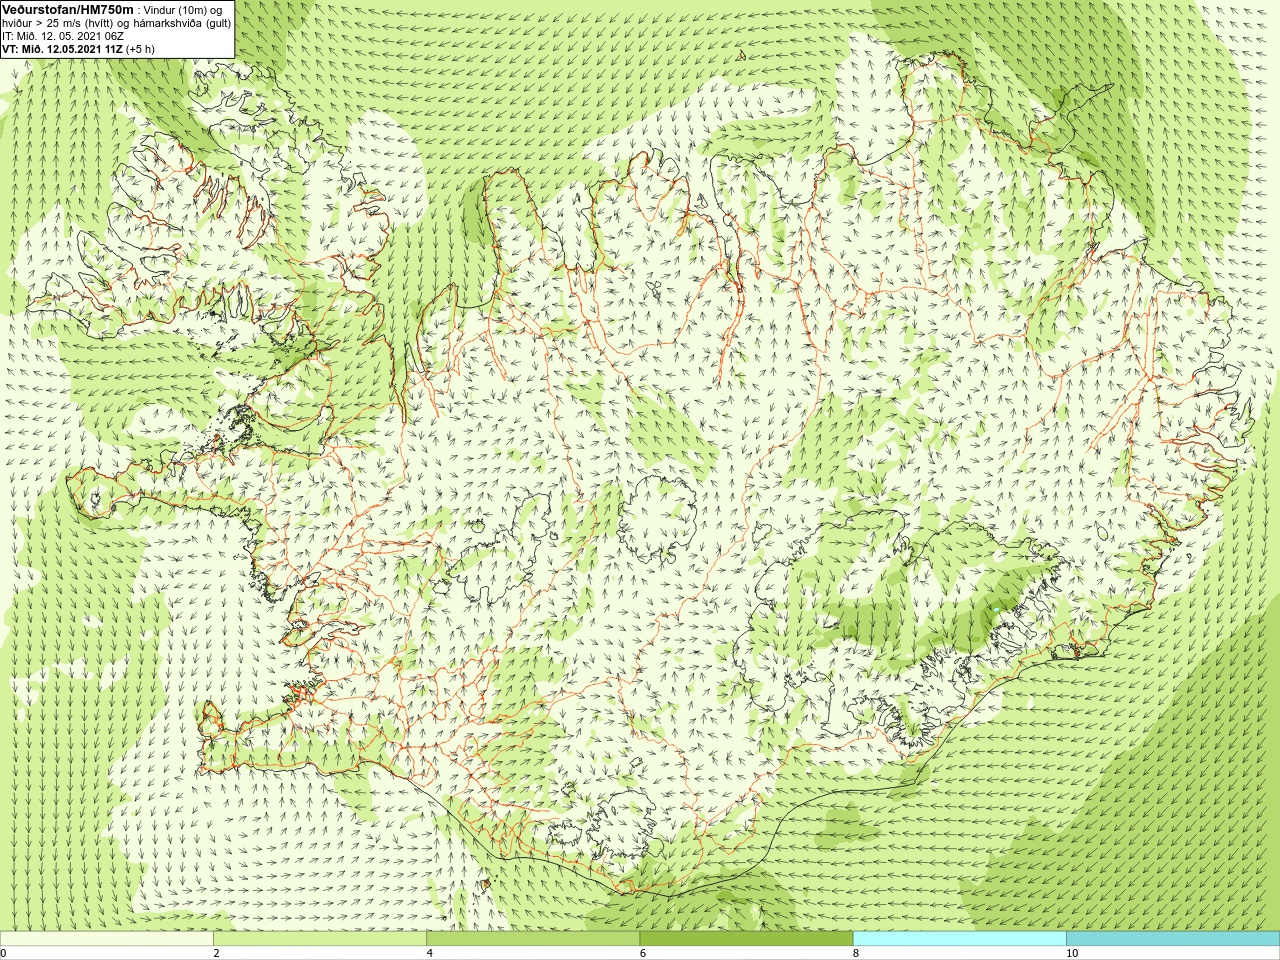Image resolution: width=1280 pixels, height=960 pixels.
Task: Click the teal above-10 legend segment
Action: (x=1173, y=938)
